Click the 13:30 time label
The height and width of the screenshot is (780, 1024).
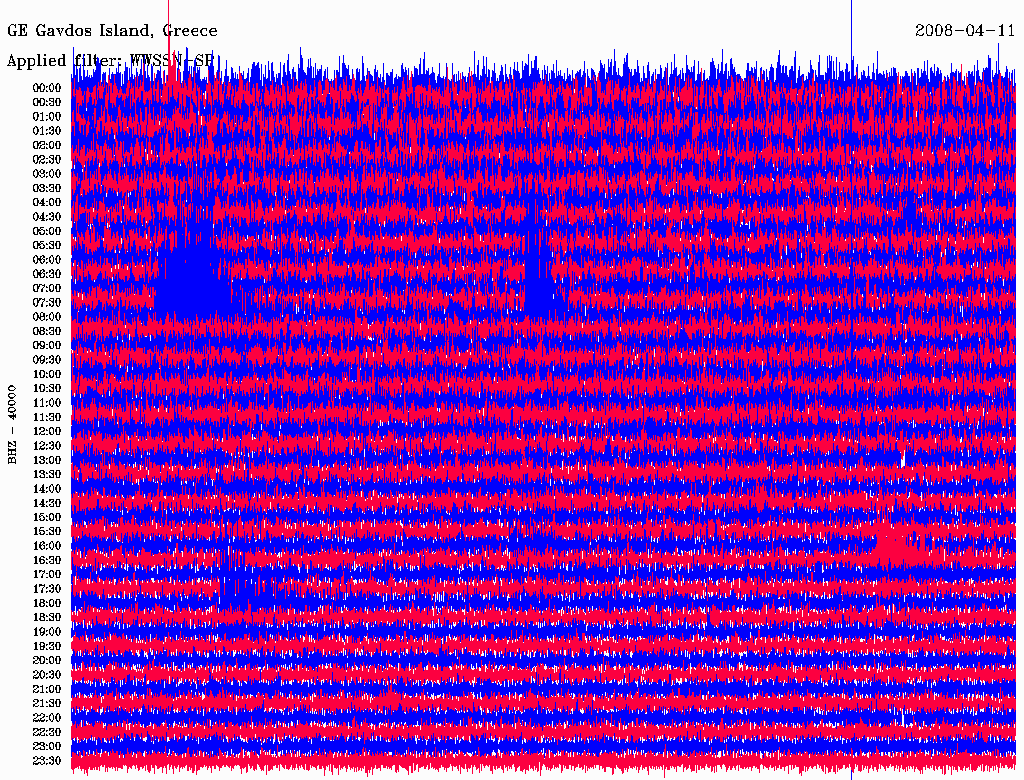[x=47, y=475]
